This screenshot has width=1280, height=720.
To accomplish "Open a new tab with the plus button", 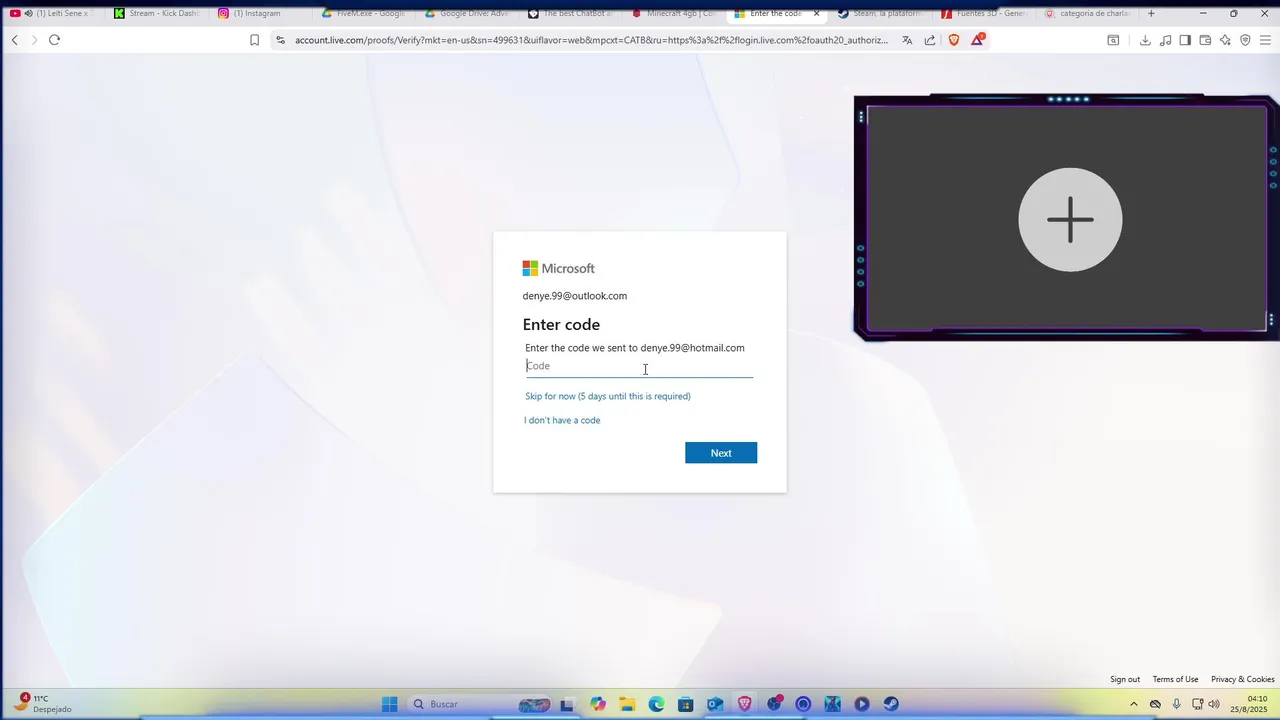I will (x=1151, y=13).
